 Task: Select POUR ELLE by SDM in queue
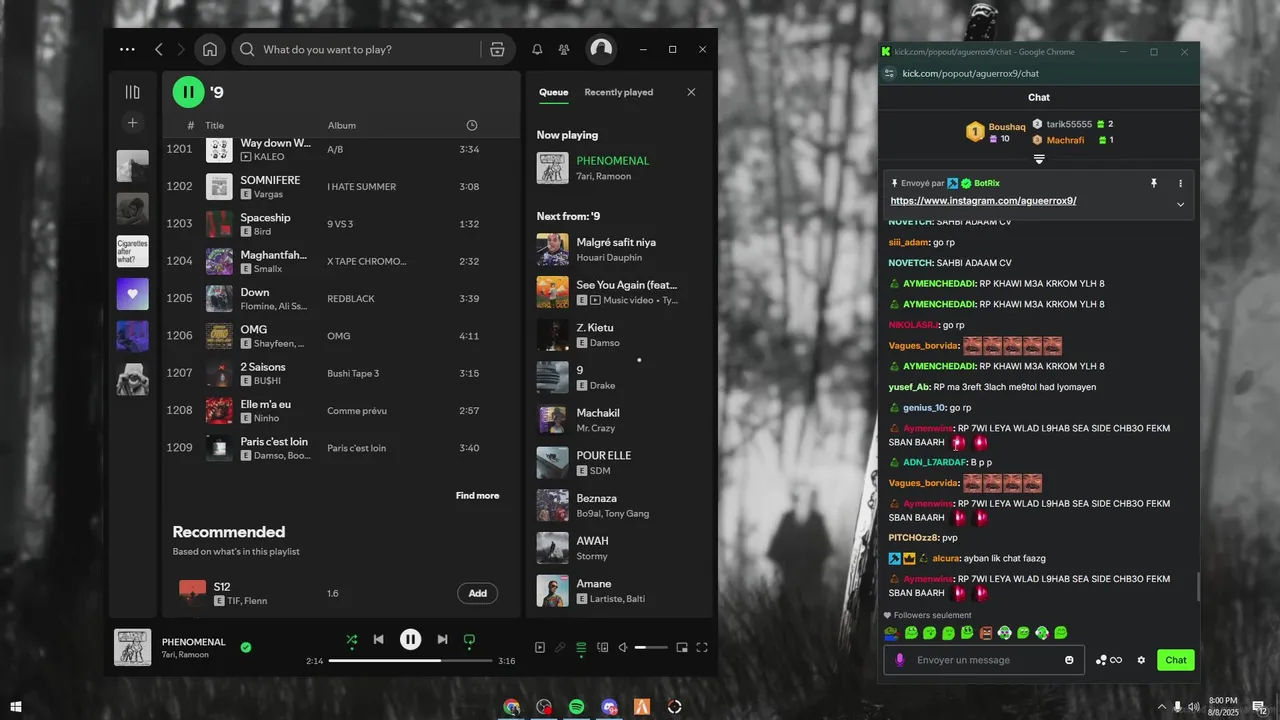617,463
